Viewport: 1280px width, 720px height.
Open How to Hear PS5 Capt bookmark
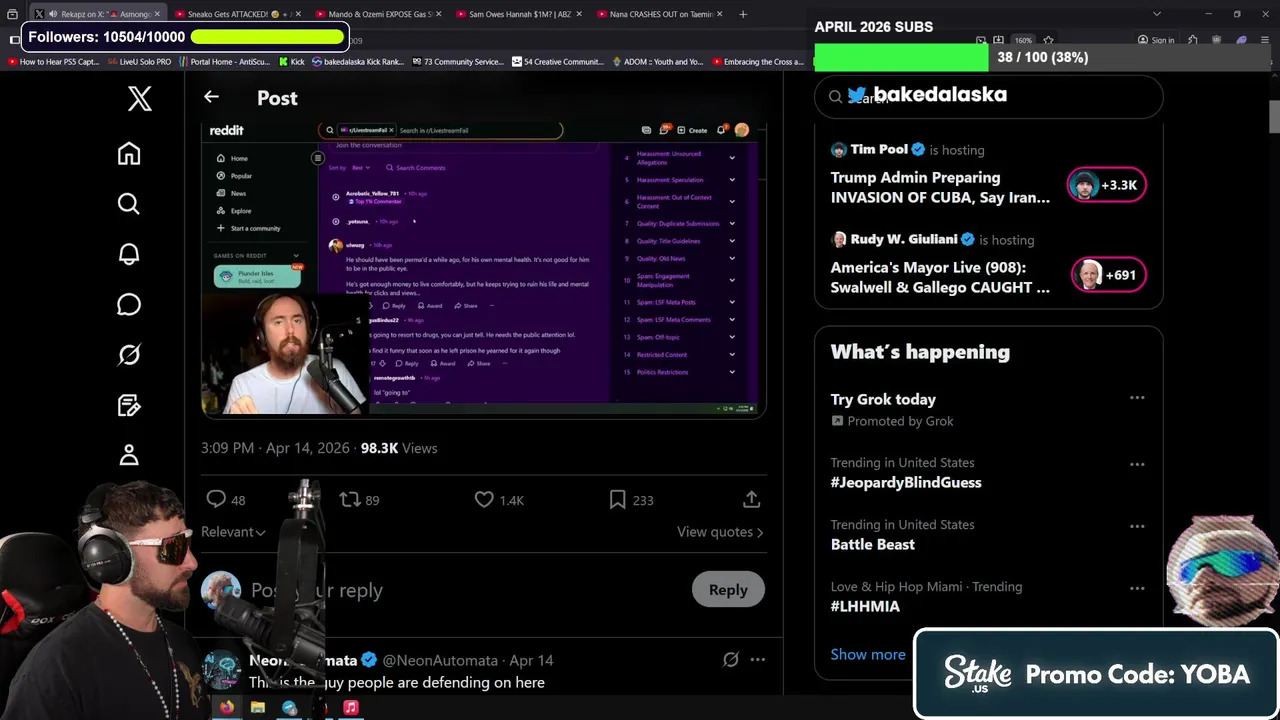(x=53, y=62)
